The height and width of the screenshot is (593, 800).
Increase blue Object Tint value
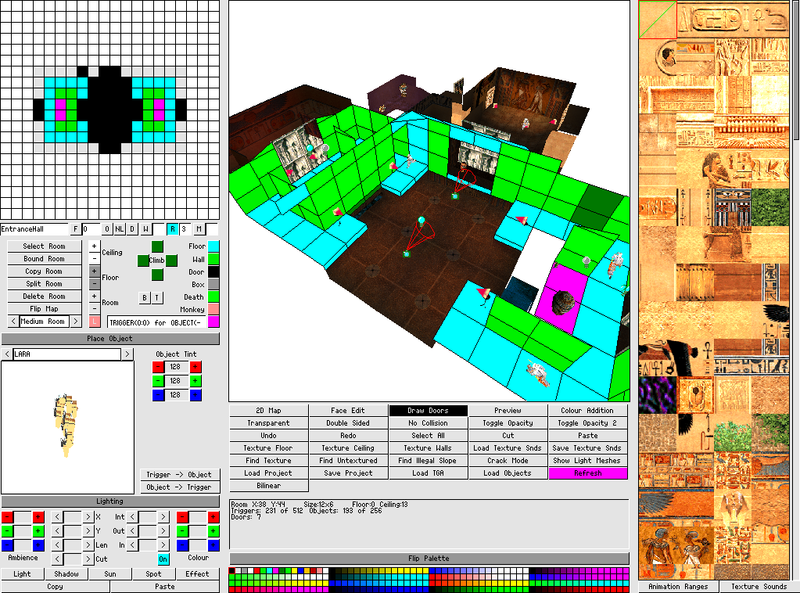point(195,394)
